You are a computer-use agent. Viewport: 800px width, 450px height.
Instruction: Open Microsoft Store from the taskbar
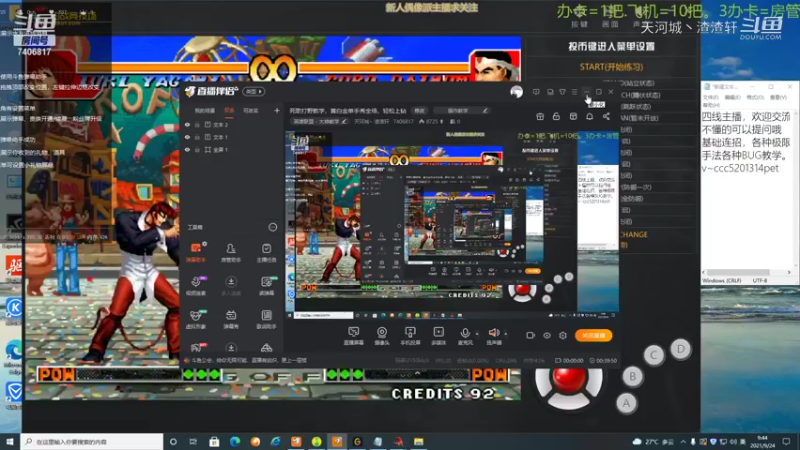[x=214, y=441]
